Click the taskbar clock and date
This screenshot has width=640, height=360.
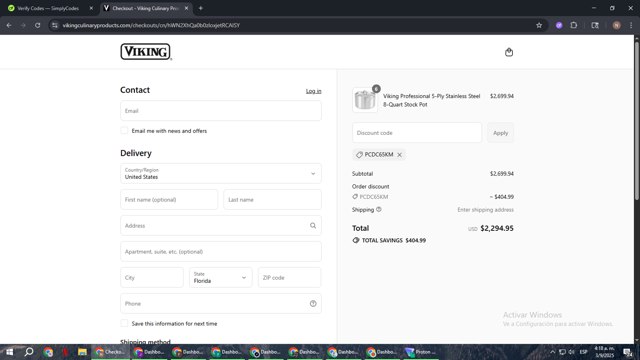pyautogui.click(x=604, y=352)
